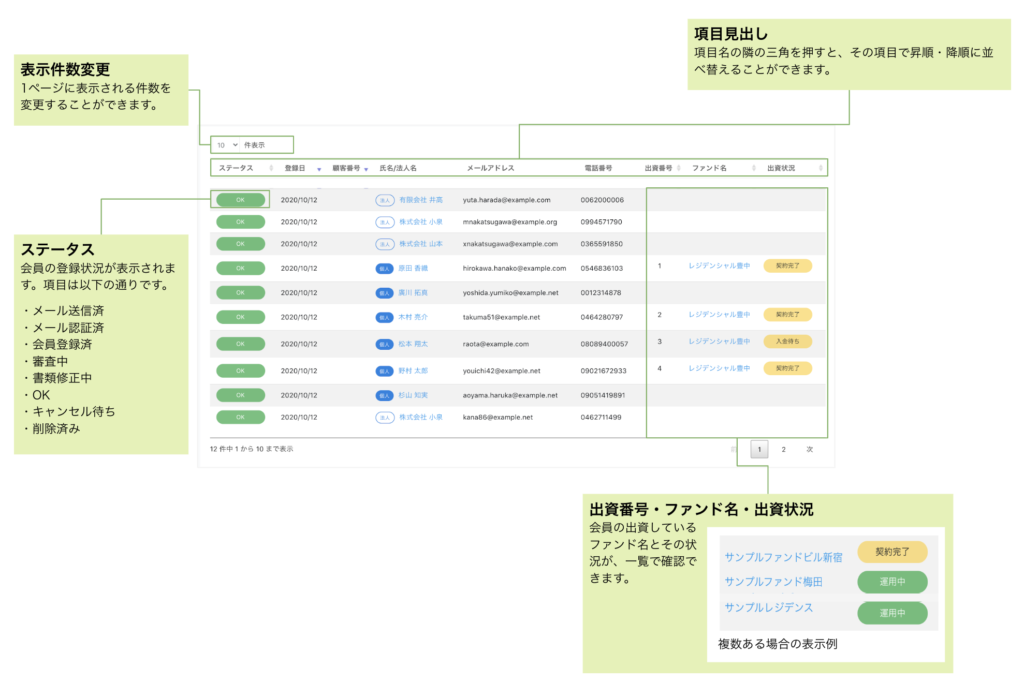The width and height of the screenshot is (1024, 682).
Task: Go to page 2 of the list
Action: point(784,450)
